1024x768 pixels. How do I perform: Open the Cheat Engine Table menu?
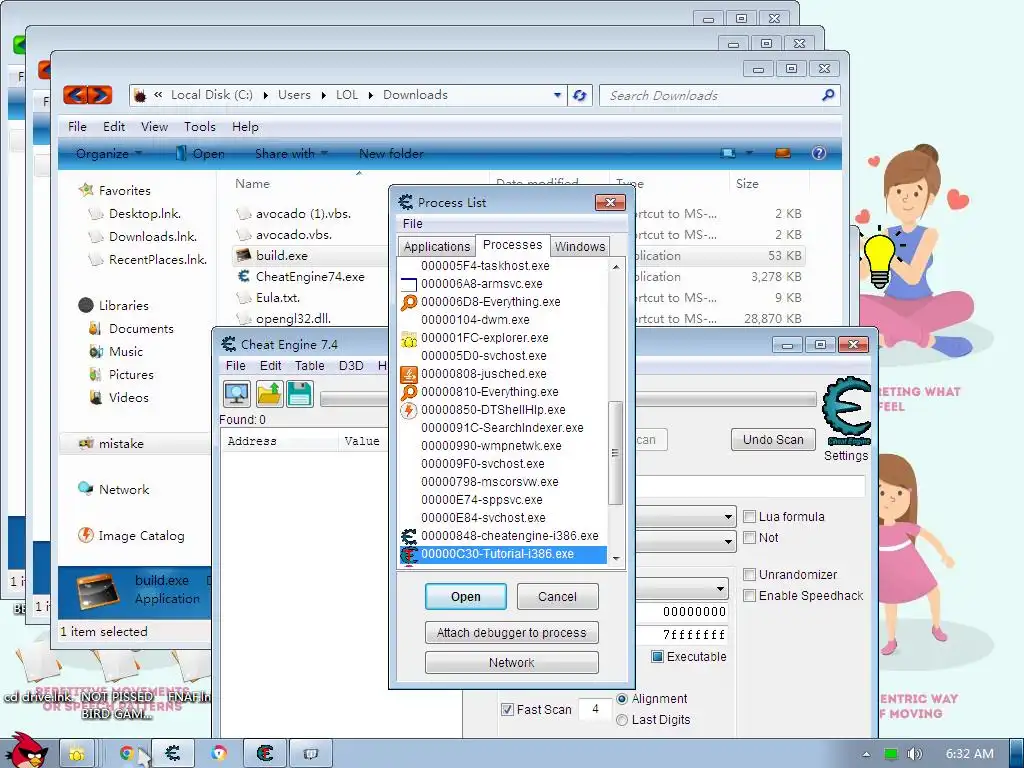(310, 366)
